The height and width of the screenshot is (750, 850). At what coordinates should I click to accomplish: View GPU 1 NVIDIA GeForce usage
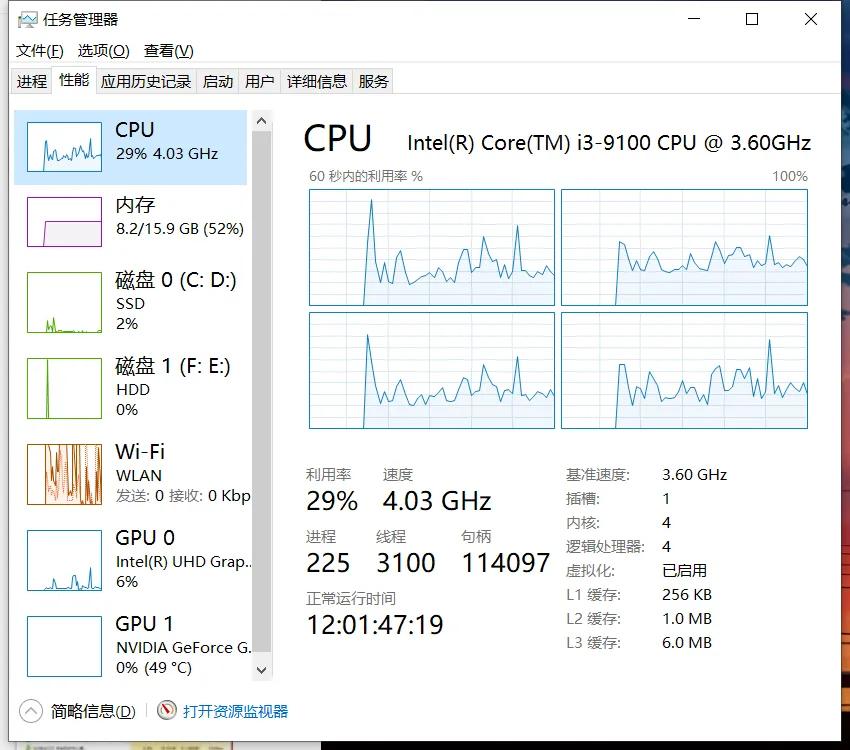click(130, 645)
